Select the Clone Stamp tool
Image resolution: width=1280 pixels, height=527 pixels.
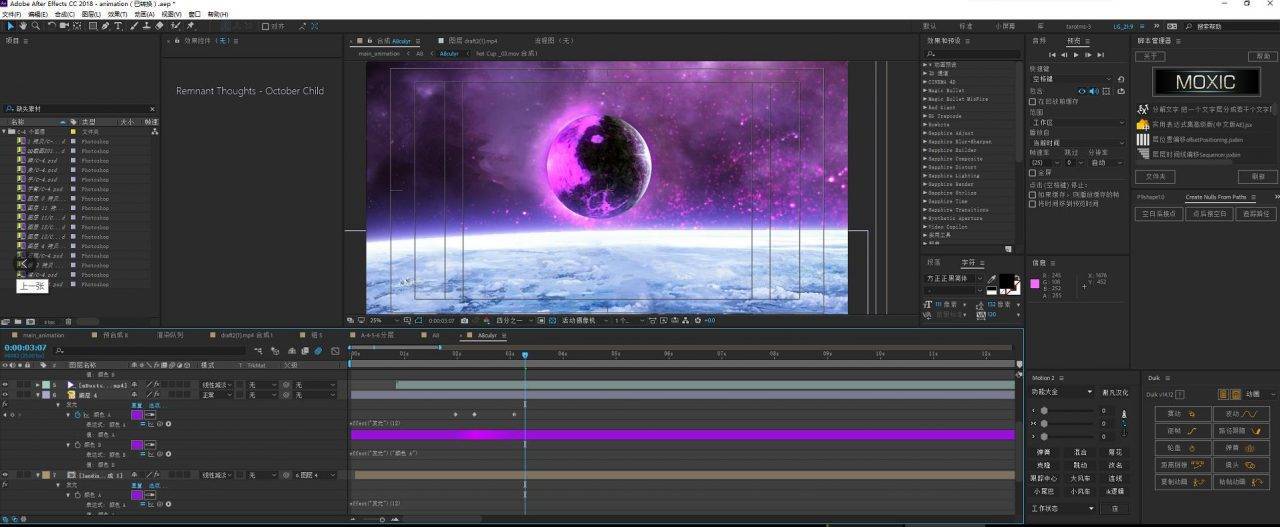click(x=146, y=26)
